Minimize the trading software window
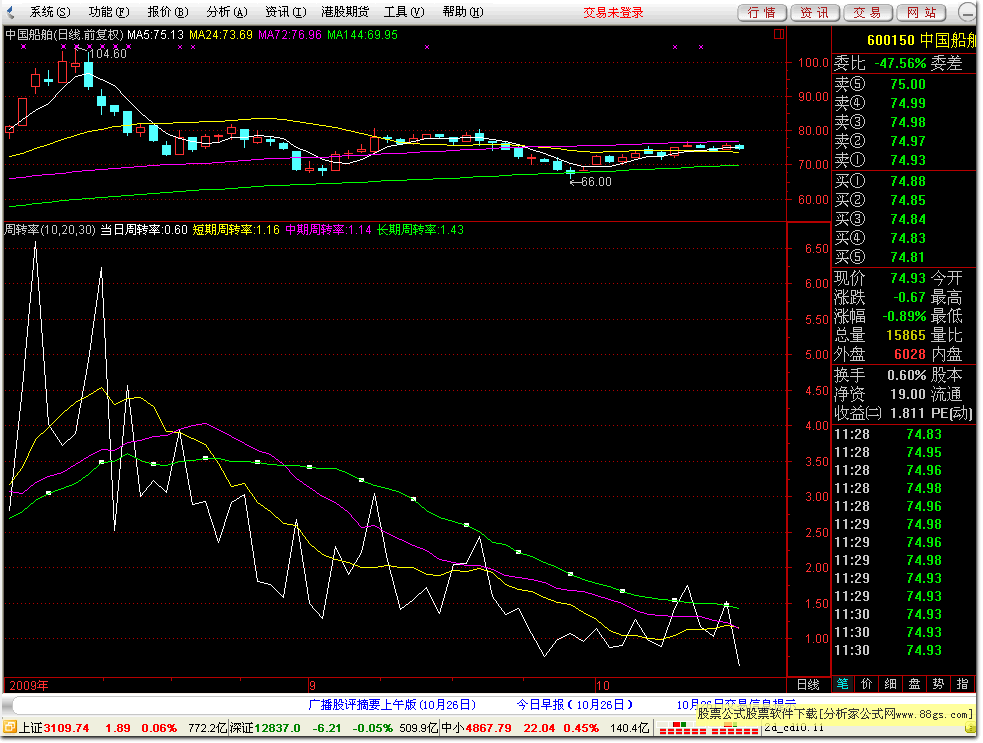 click(969, 12)
